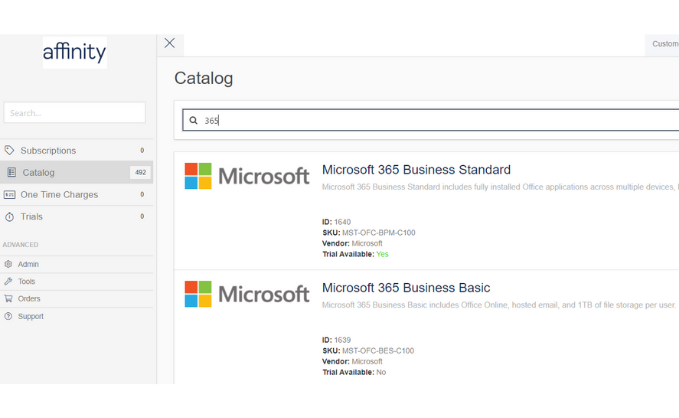Click Trial Available No value
The width and height of the screenshot is (679, 418).
click(x=381, y=373)
